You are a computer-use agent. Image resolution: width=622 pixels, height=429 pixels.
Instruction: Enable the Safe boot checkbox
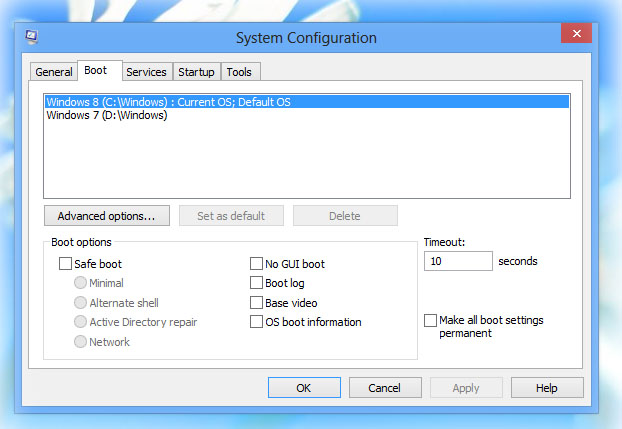(x=65, y=264)
